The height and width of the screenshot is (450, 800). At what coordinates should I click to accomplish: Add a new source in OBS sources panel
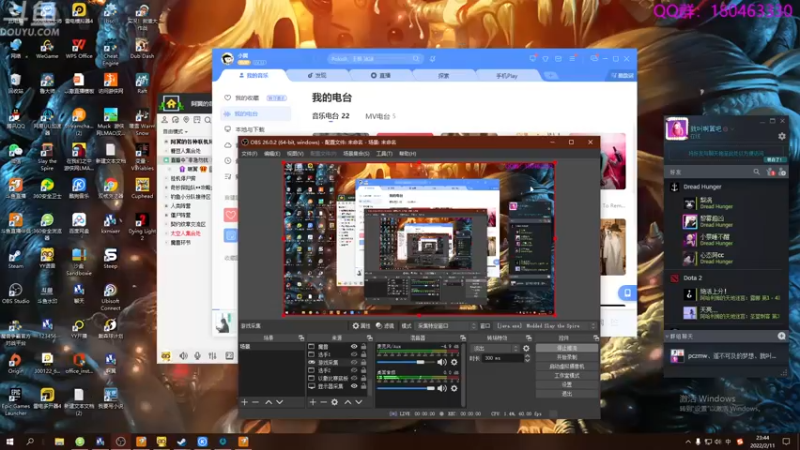click(313, 402)
